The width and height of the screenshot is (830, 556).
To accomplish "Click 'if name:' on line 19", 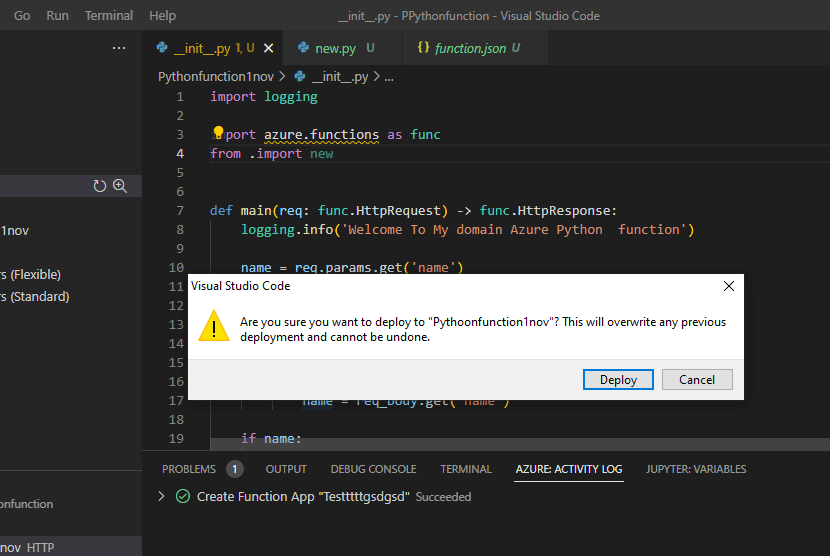I will (x=271, y=438).
